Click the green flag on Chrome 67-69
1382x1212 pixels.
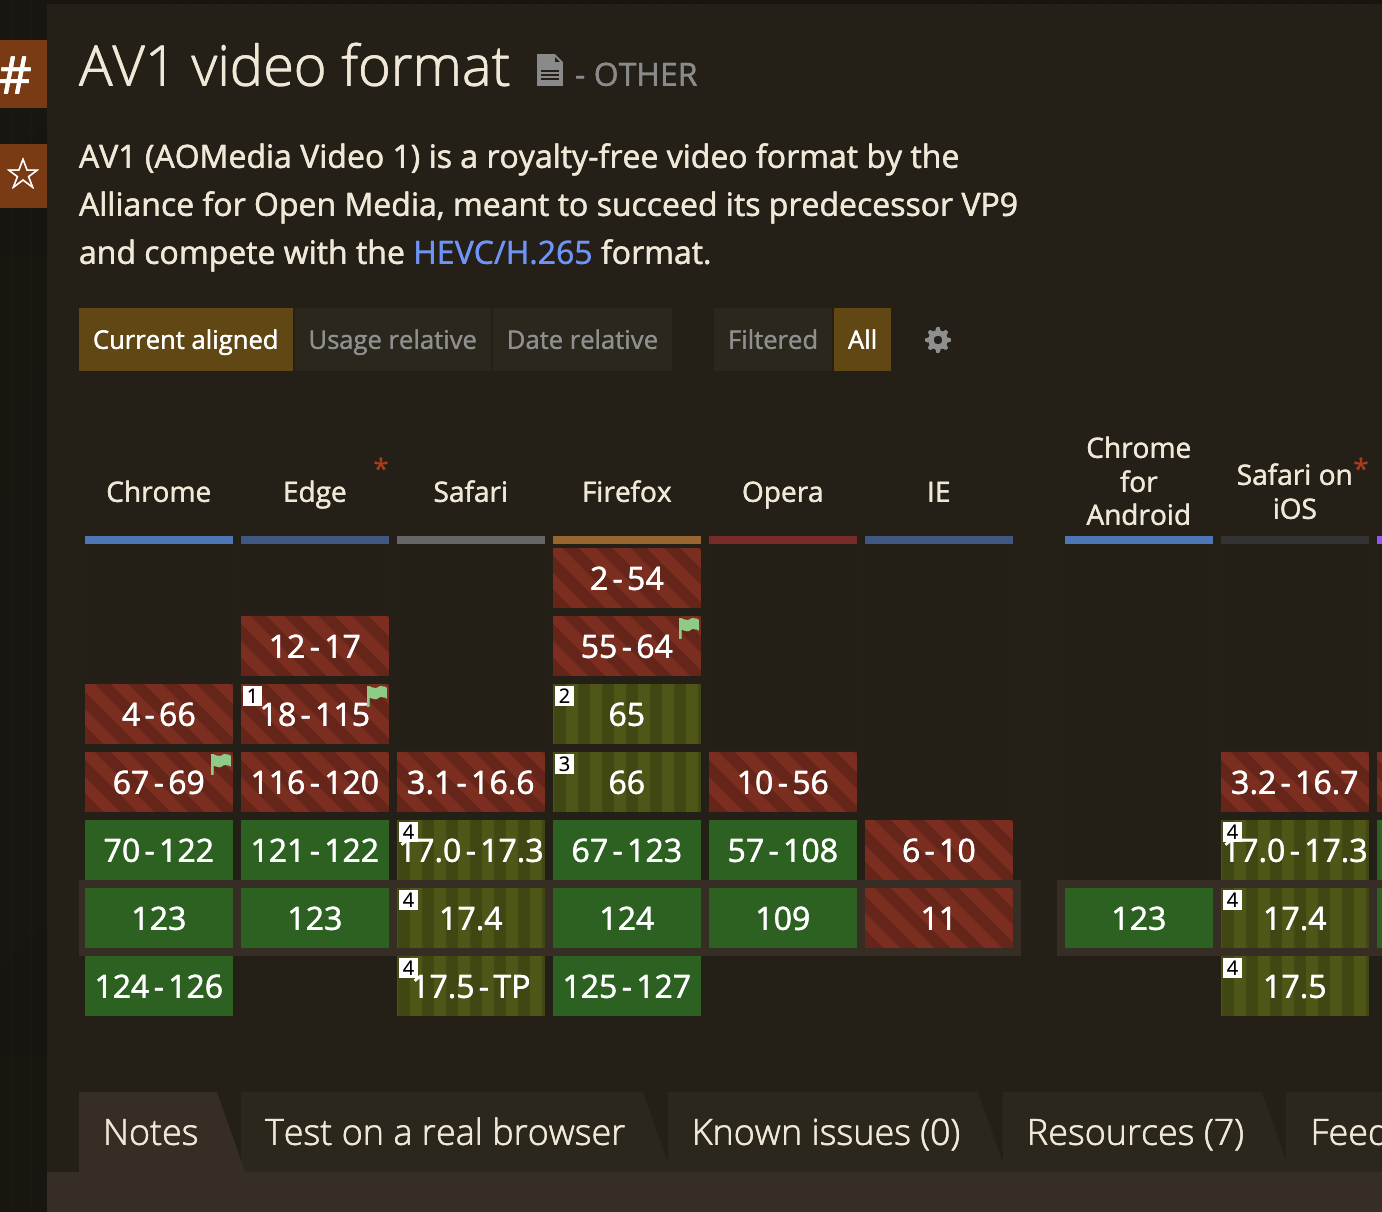221,763
